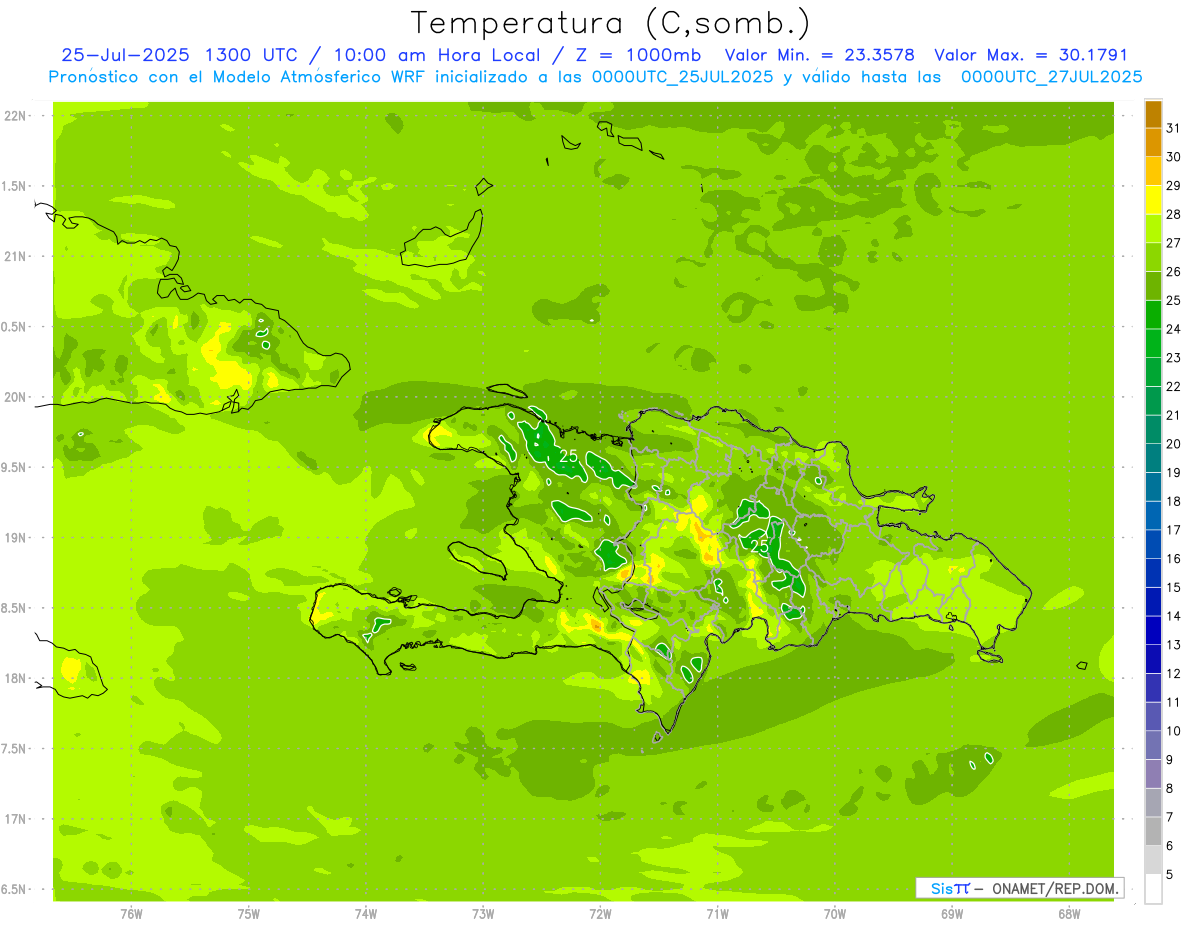Click the "5" legend scale label
1200x927 pixels.
tap(1170, 874)
